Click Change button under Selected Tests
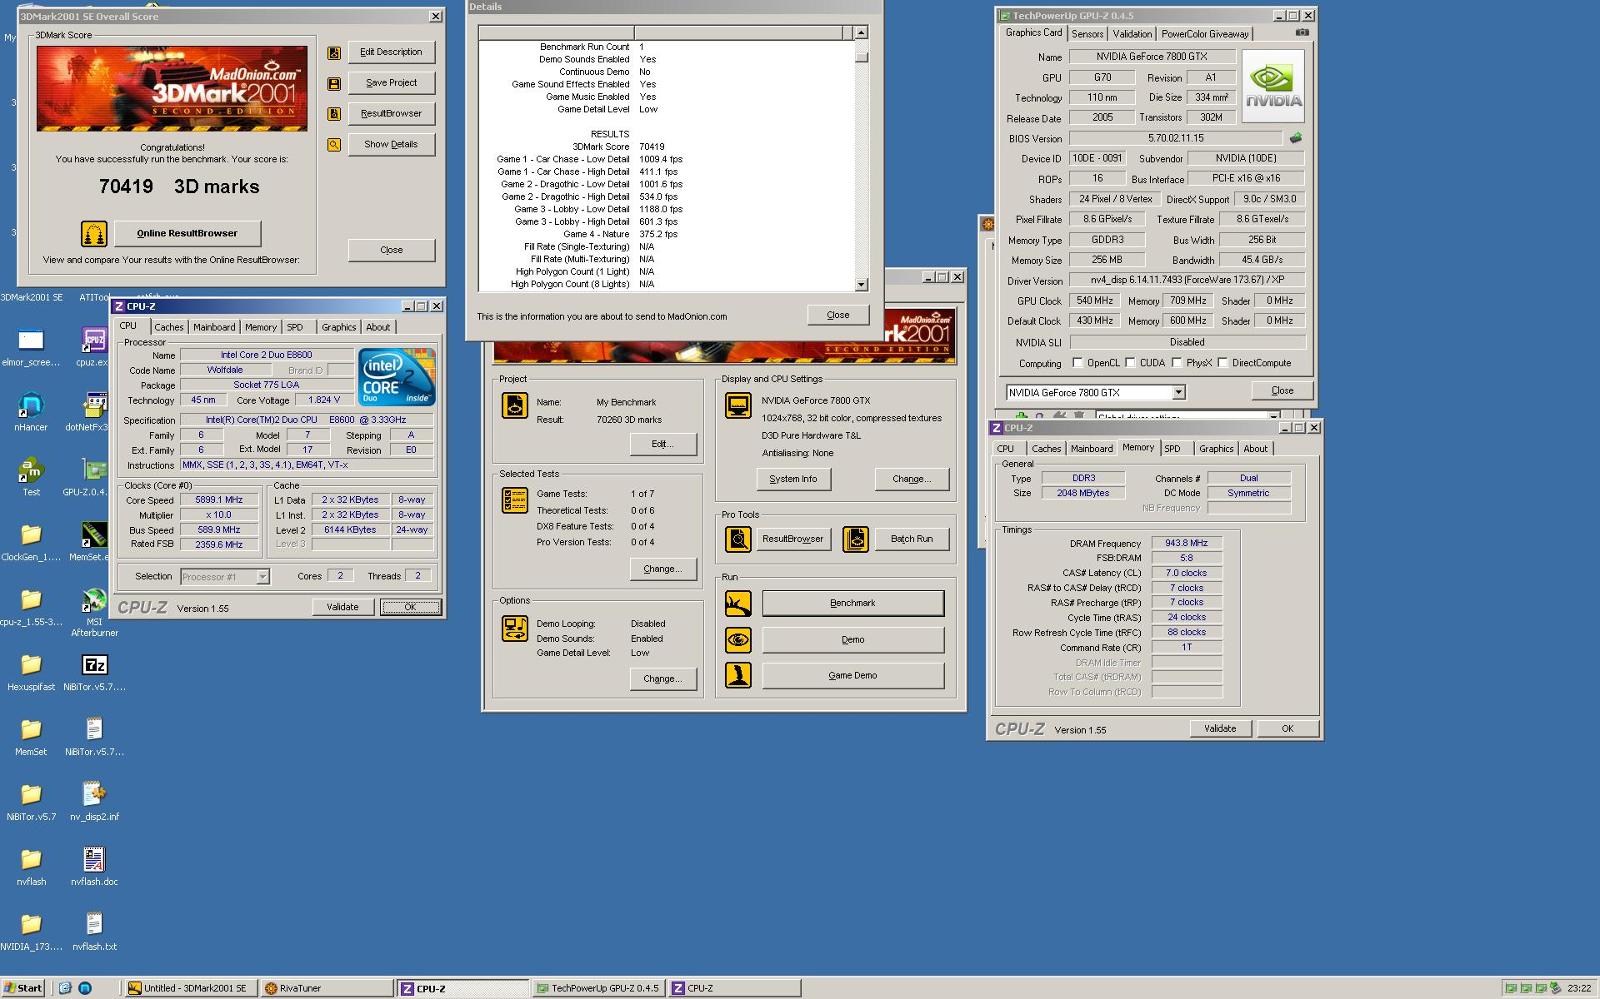This screenshot has height=999, width=1600. [663, 569]
